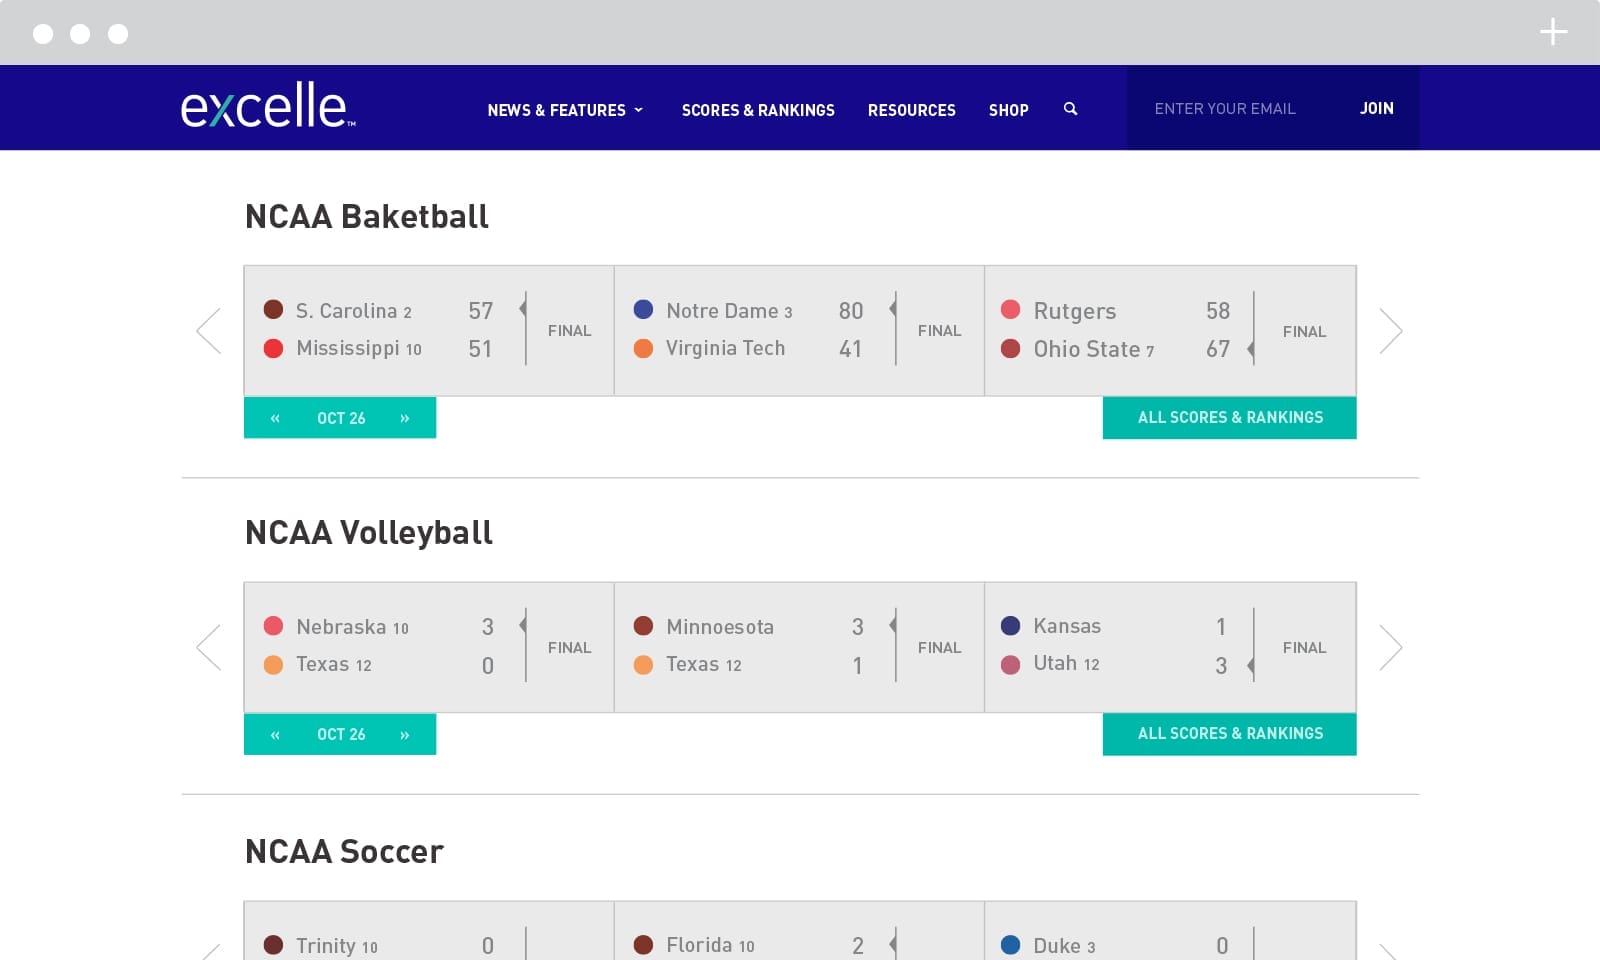
Task: Click the Join button
Action: tap(1376, 108)
